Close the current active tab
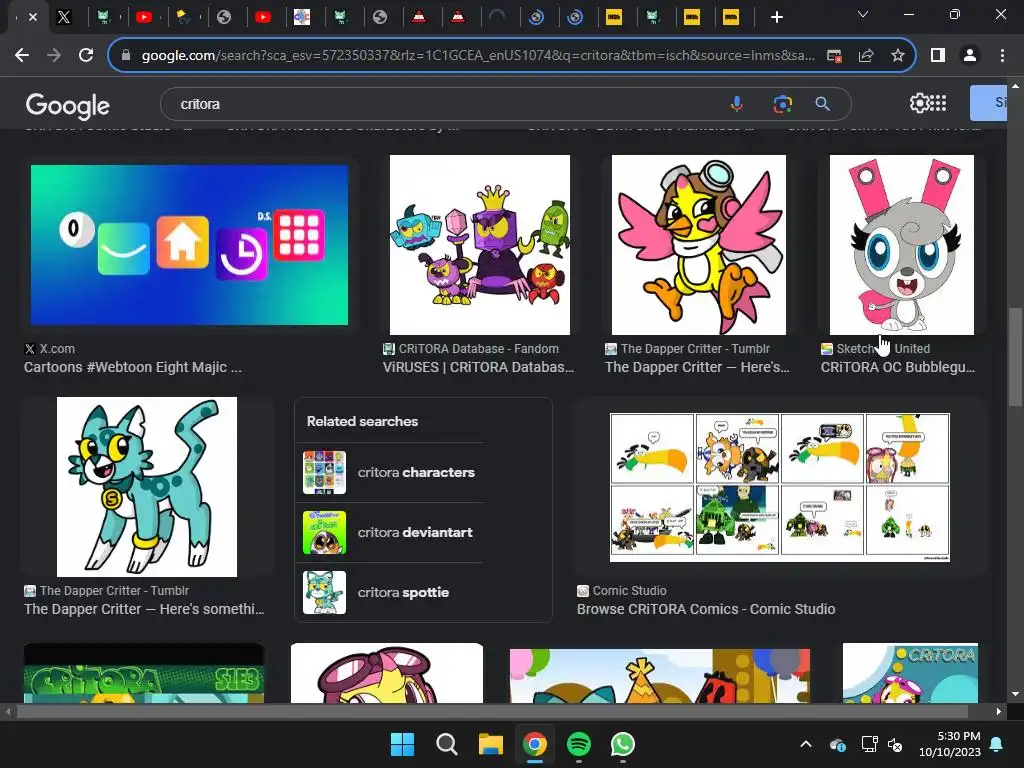 coord(33,17)
